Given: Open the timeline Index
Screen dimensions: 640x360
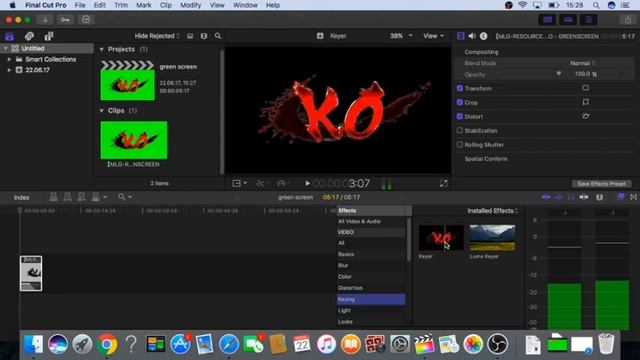Looking at the screenshot, I should coord(22,198).
